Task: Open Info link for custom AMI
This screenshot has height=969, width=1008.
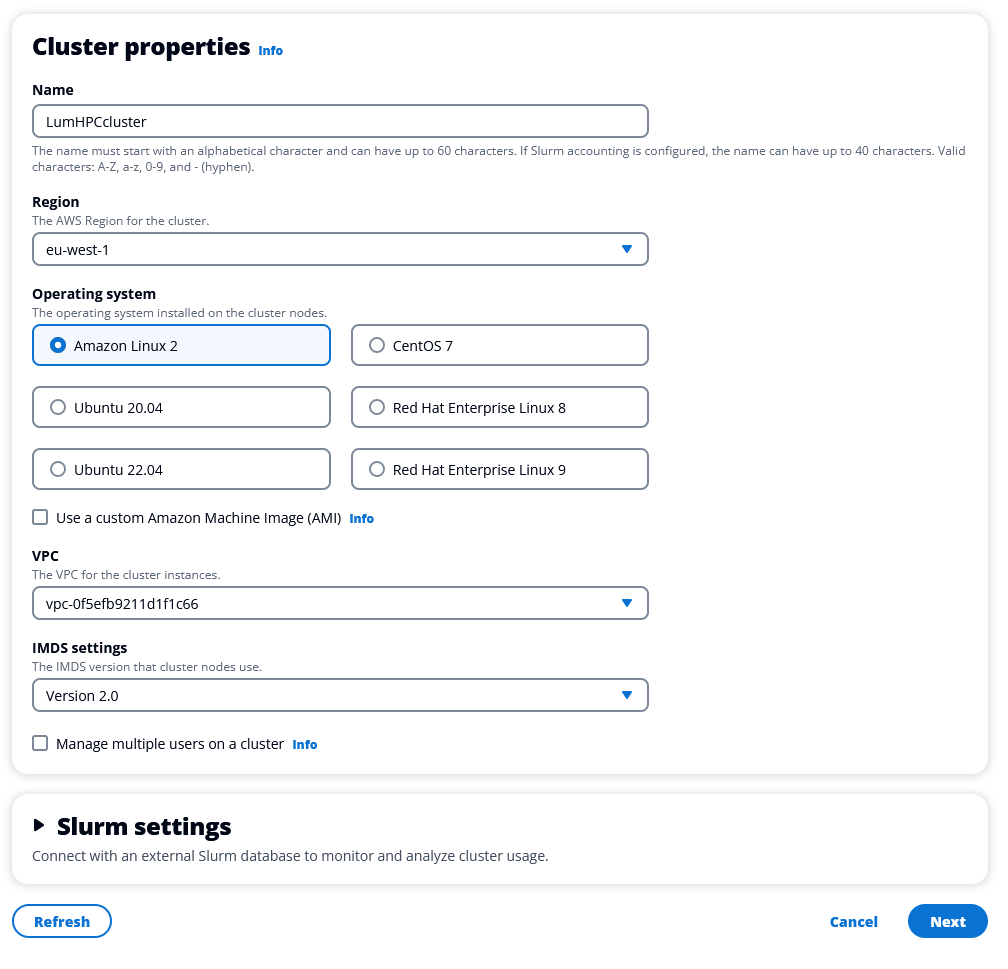Action: [x=361, y=519]
